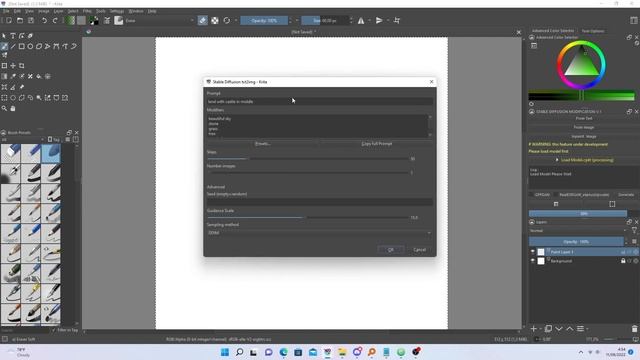Screen dimensions: 640x360
Task: Toggle Preserve Alpha in toolbar
Action: tap(215, 20)
